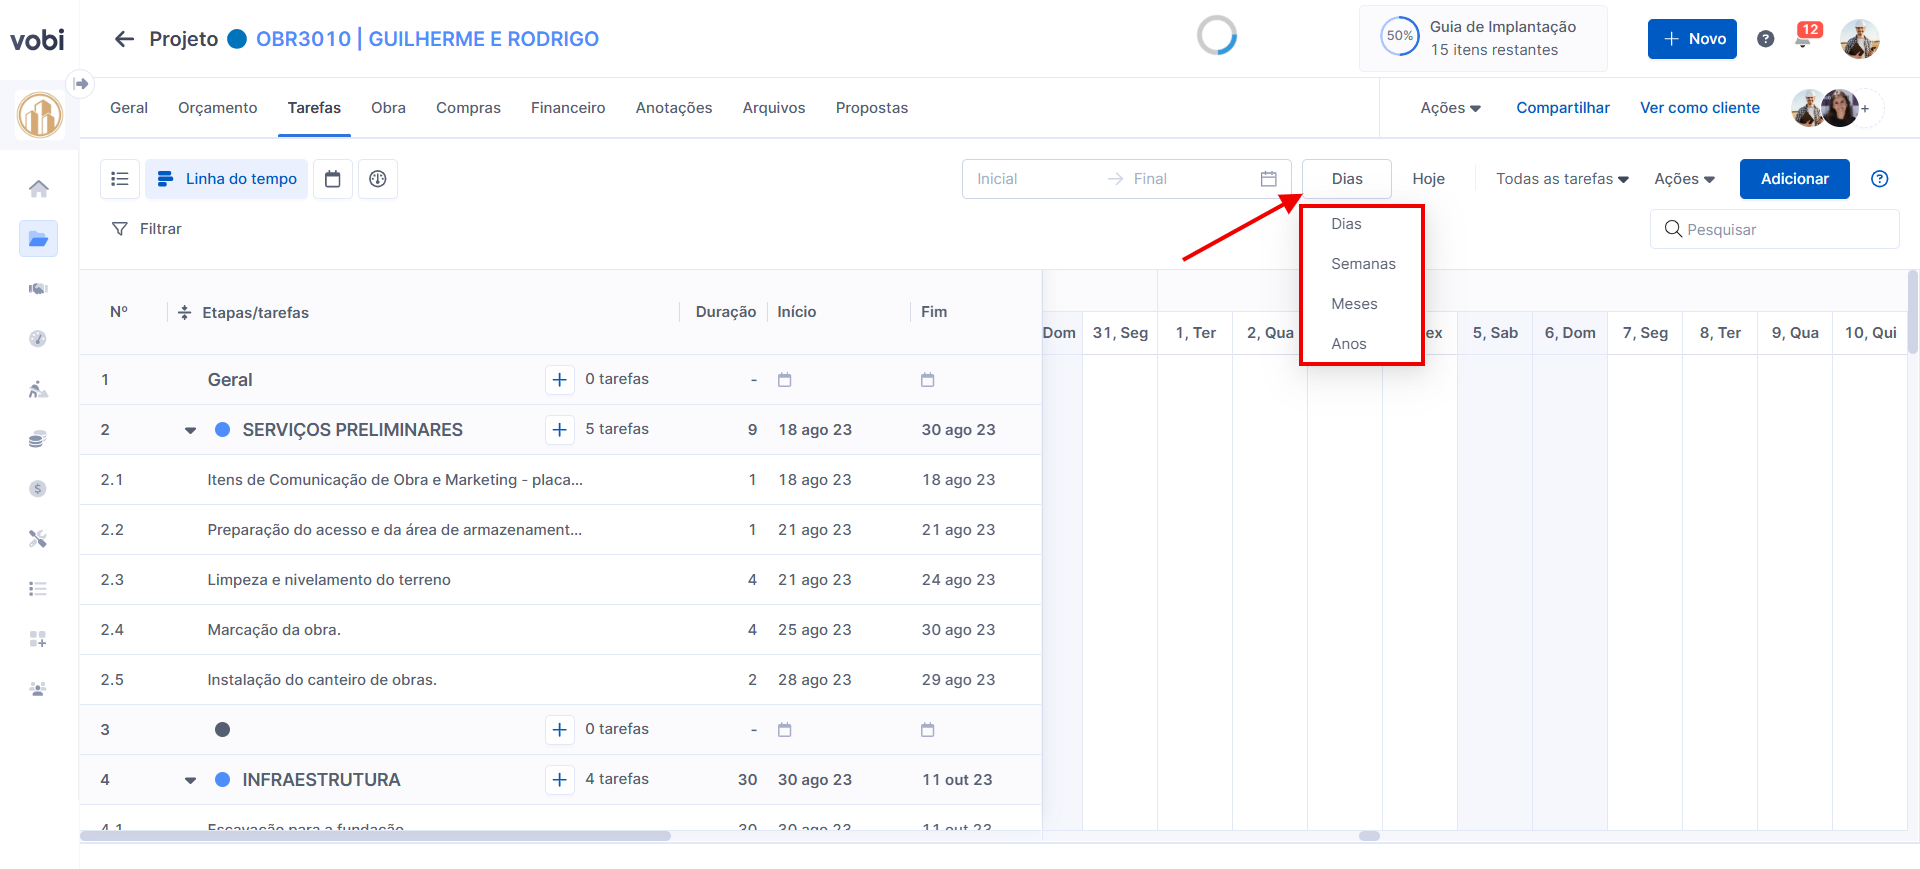
Task: Click the Pesquisar search field
Action: click(1775, 229)
